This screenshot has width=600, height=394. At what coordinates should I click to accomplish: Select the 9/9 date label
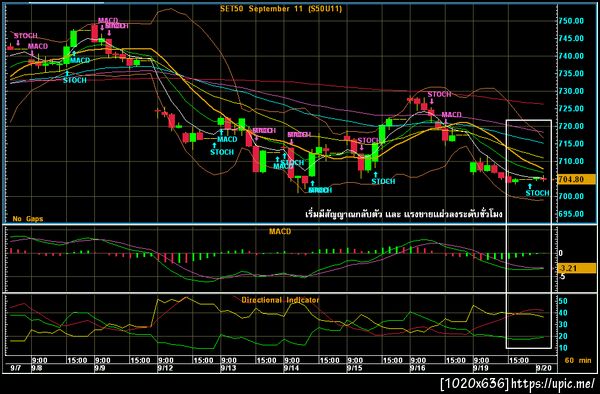tap(100, 368)
